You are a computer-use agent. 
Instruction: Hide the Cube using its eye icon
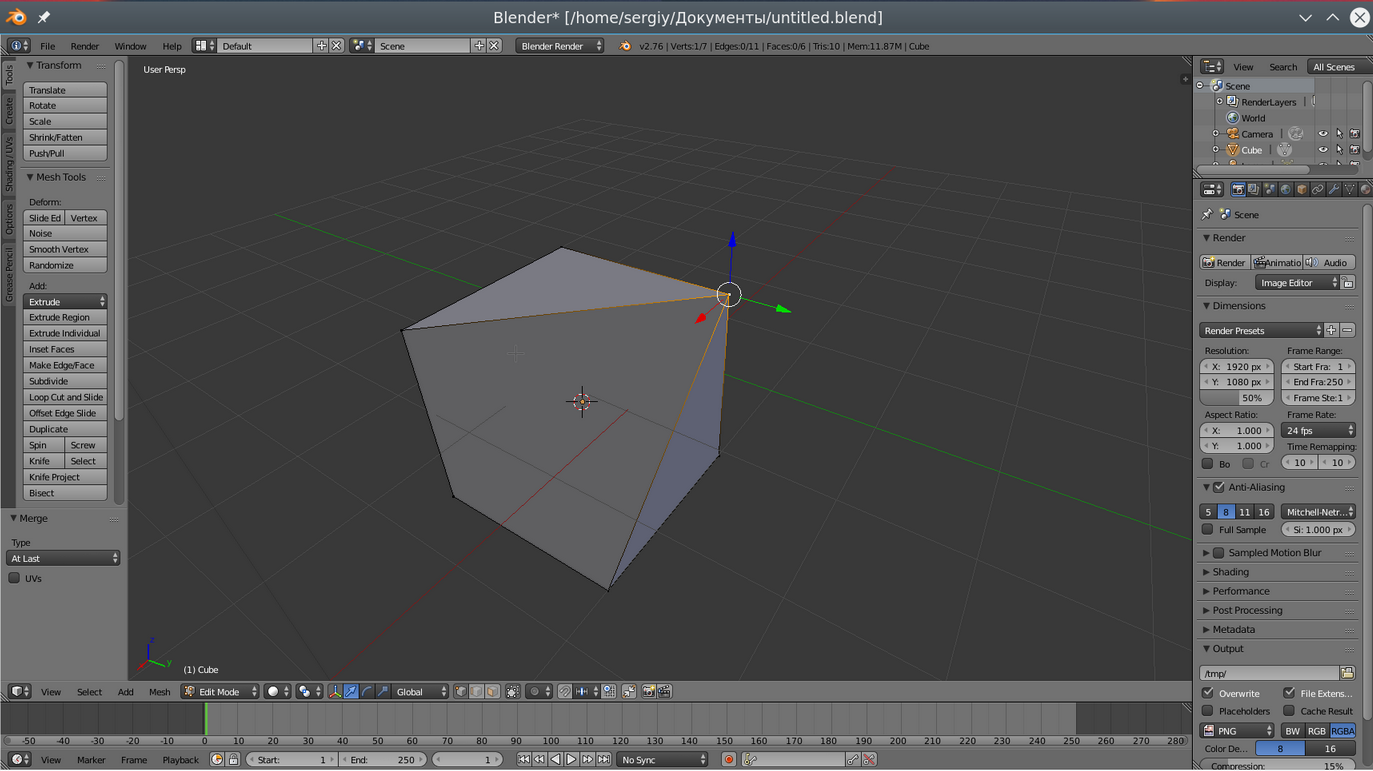[1322, 150]
